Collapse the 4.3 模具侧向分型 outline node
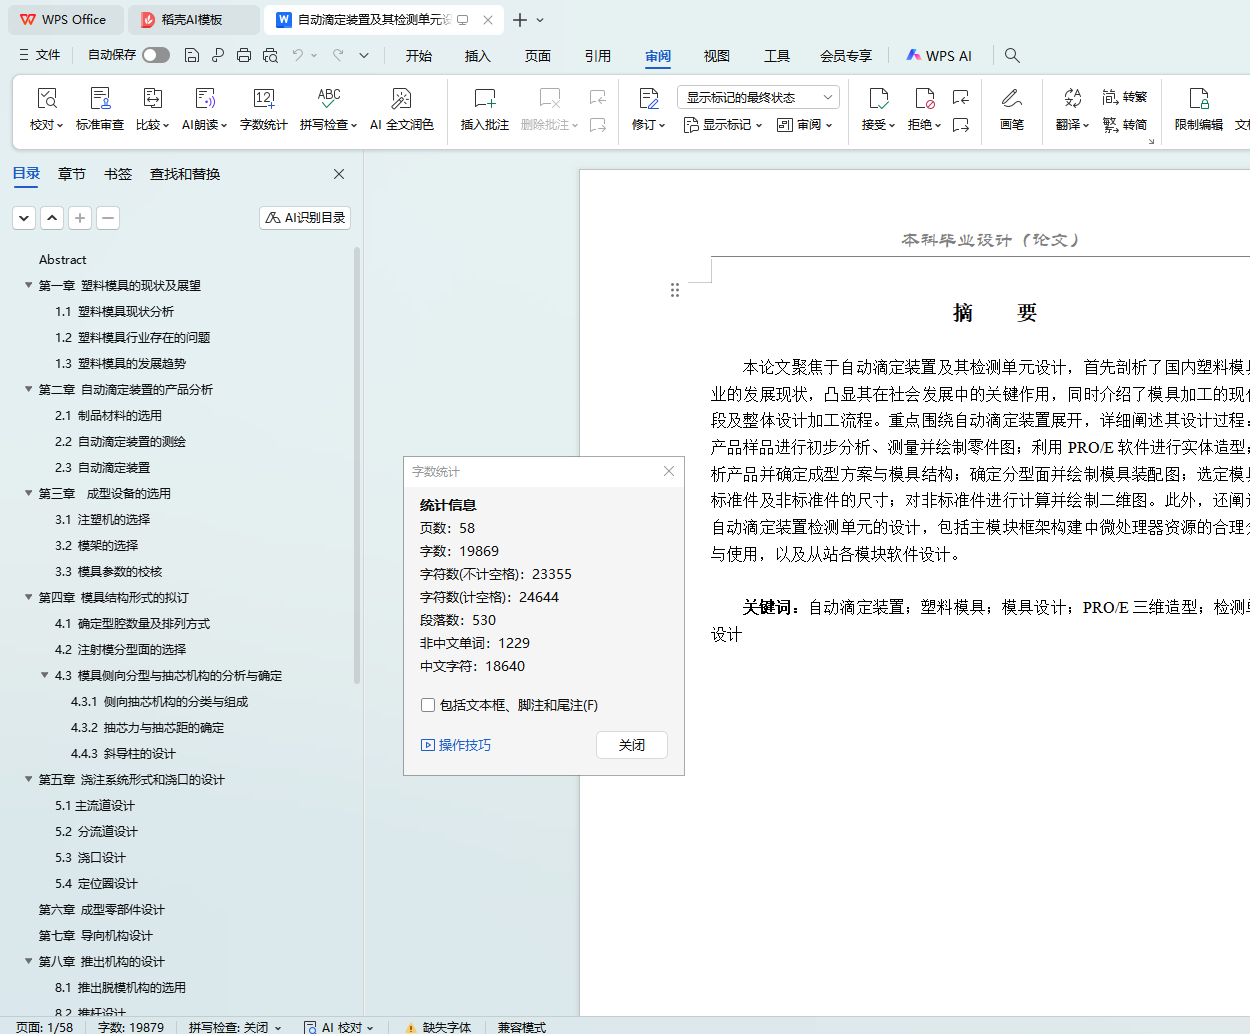Viewport: 1250px width, 1034px height. point(45,675)
